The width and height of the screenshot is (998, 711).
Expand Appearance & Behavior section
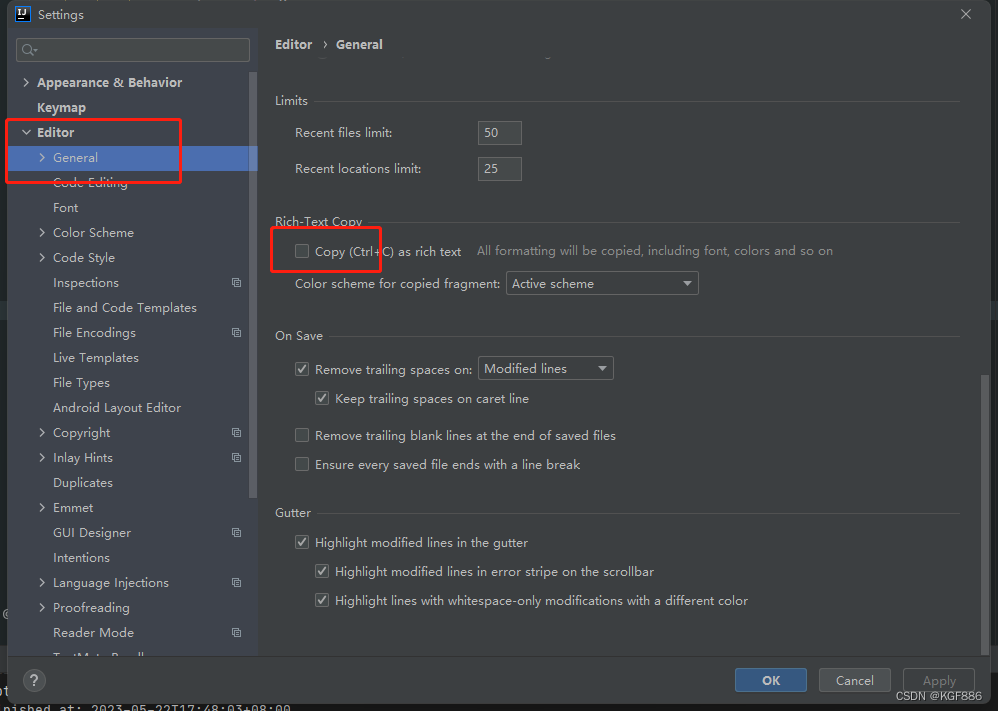(x=26, y=82)
